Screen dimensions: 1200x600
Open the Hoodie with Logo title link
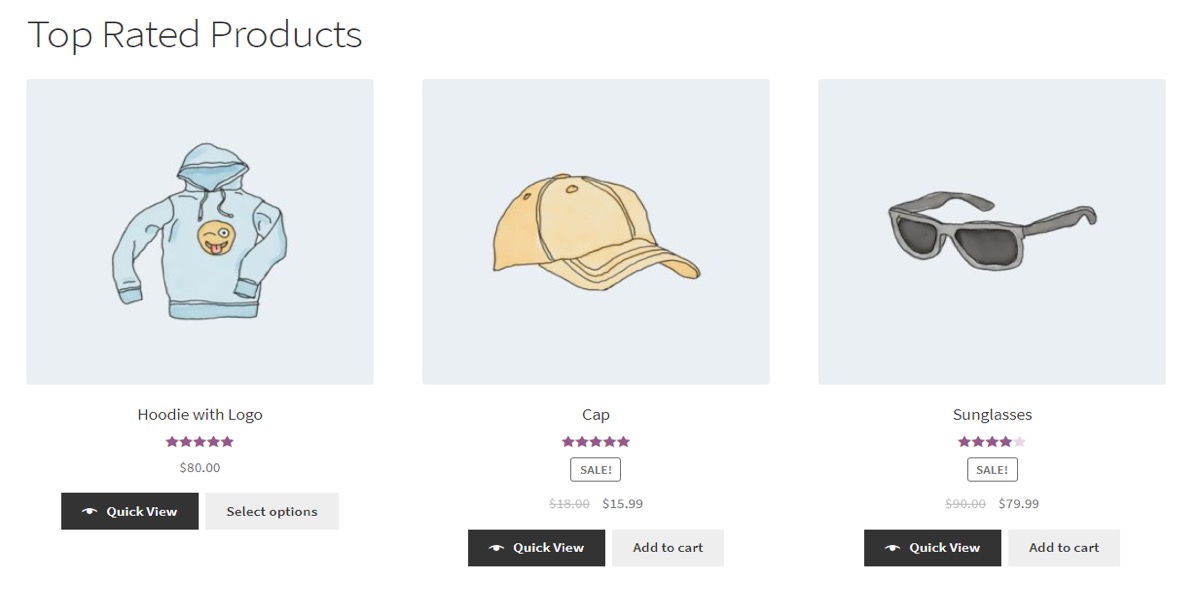tap(200, 414)
